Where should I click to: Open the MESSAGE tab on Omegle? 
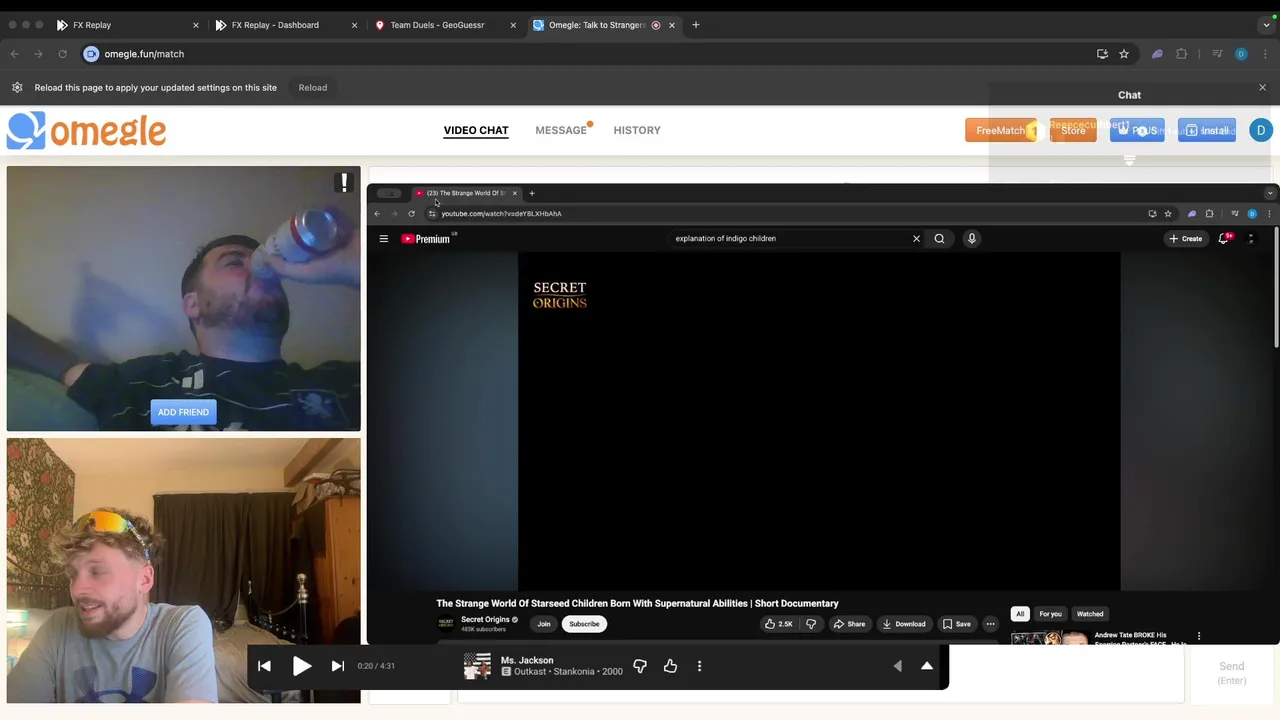tap(561, 130)
